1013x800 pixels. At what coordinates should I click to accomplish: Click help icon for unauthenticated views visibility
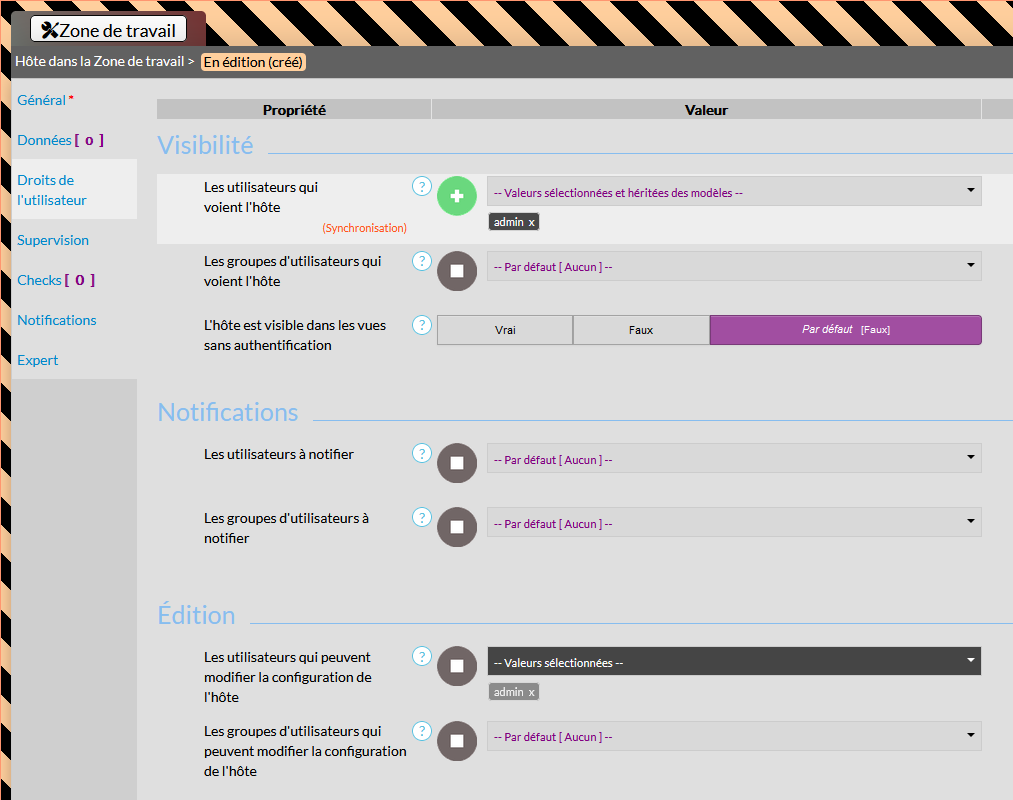(422, 325)
